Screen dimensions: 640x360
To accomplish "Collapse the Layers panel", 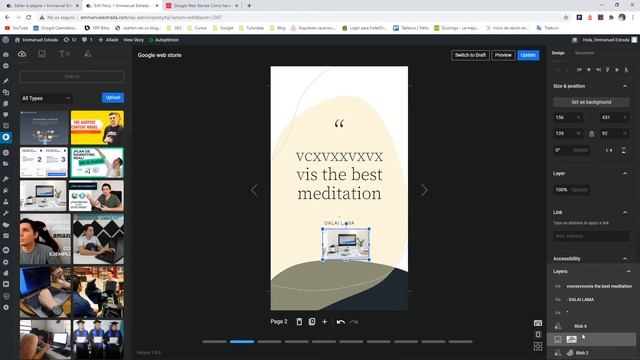I will pyautogui.click(x=628, y=271).
